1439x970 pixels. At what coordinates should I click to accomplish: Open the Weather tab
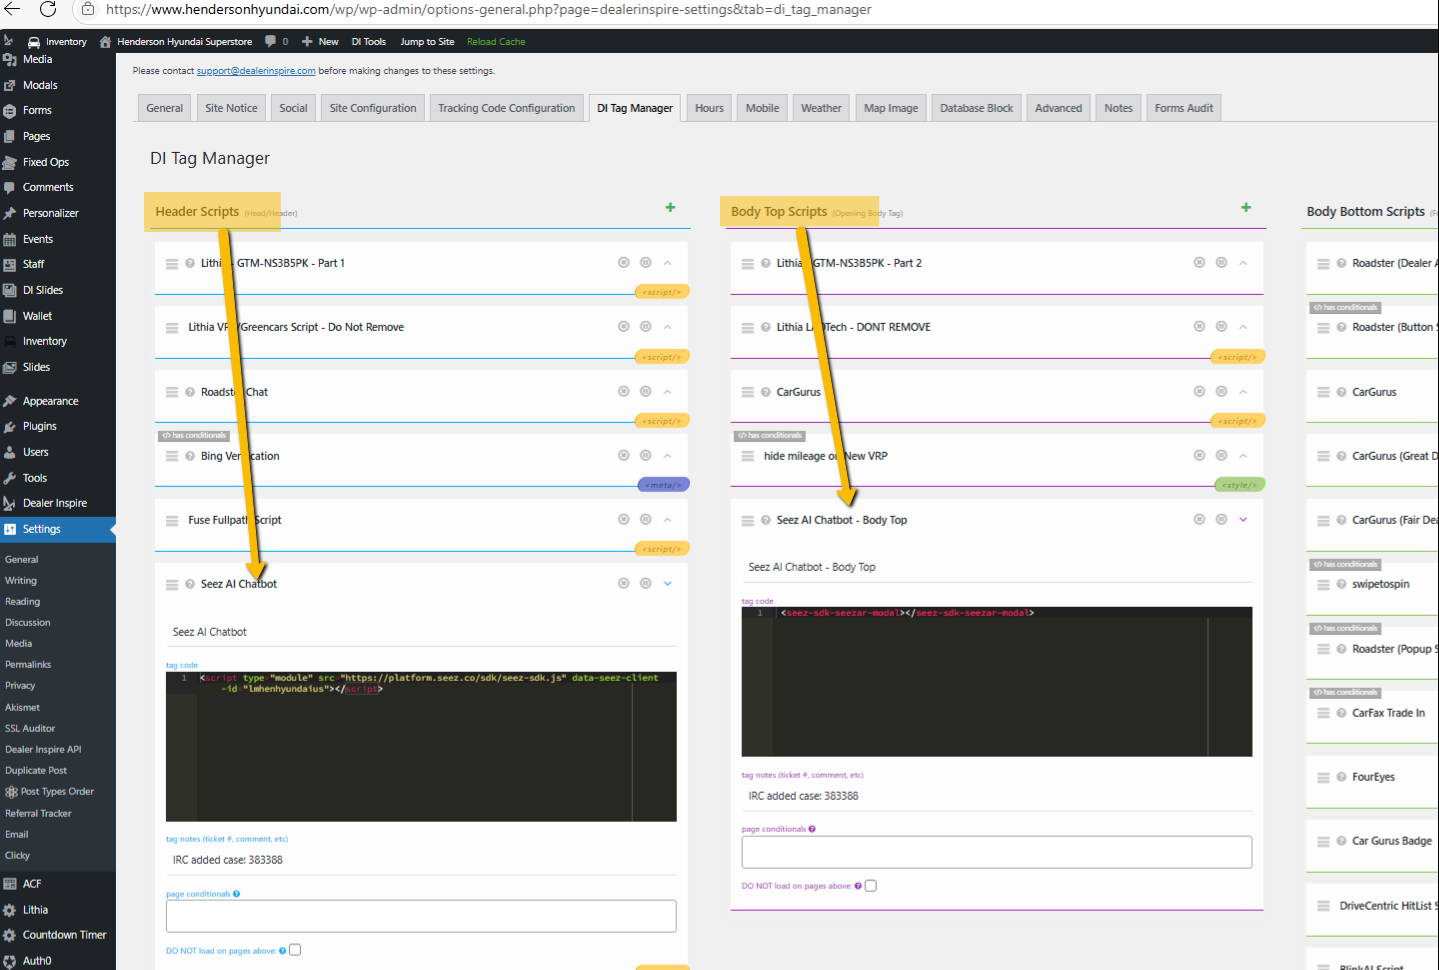pyautogui.click(x=821, y=108)
